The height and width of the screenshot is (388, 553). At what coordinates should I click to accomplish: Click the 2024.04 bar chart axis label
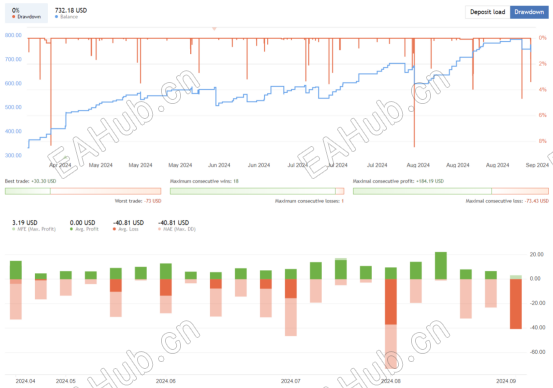tap(25, 381)
